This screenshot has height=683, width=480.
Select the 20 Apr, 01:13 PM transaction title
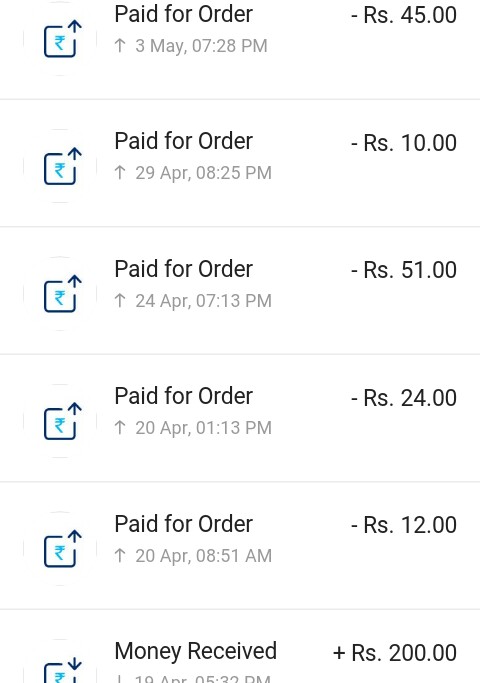(183, 396)
